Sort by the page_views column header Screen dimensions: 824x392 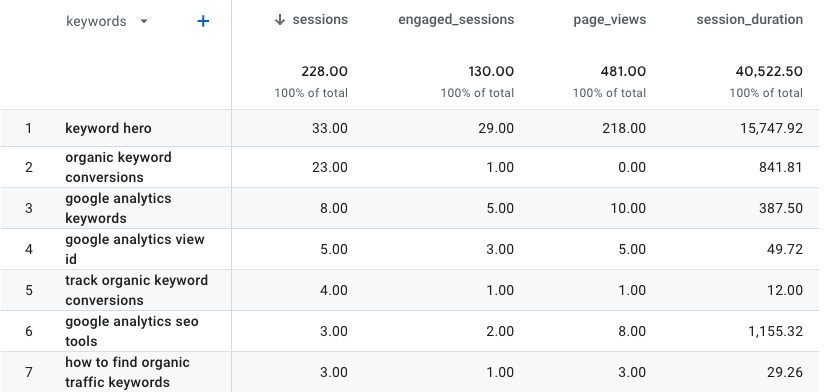[610, 19]
